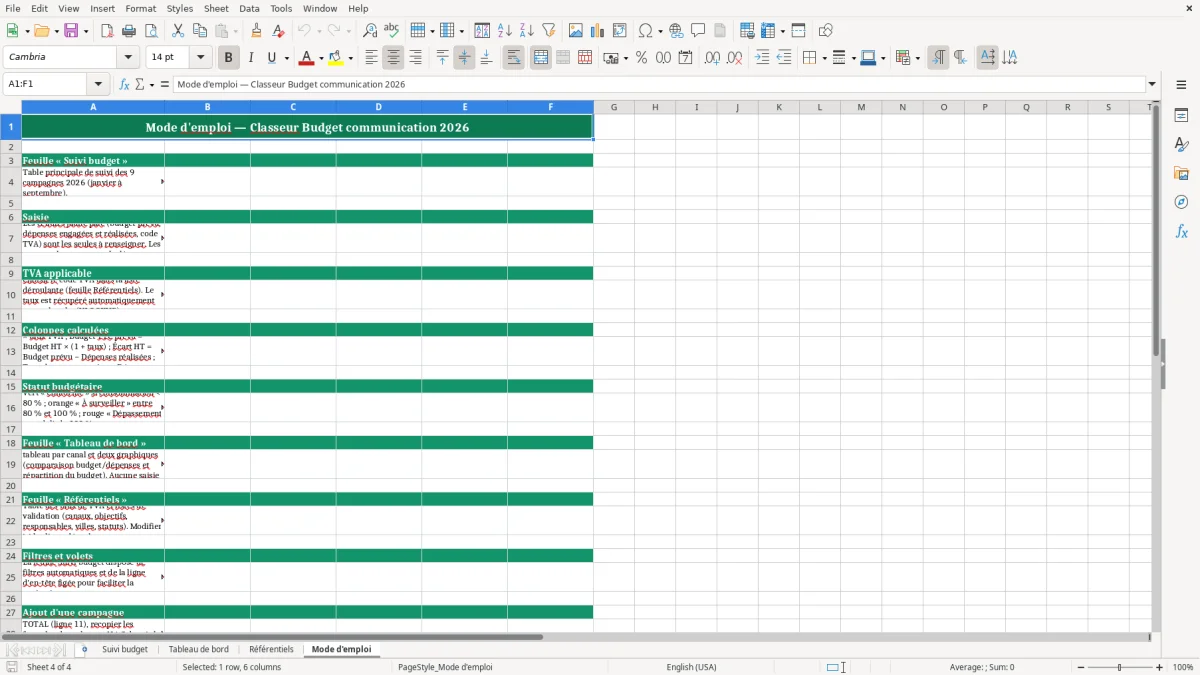This screenshot has width=1200, height=675.
Task: Insert a hyperlink
Action: tap(676, 31)
